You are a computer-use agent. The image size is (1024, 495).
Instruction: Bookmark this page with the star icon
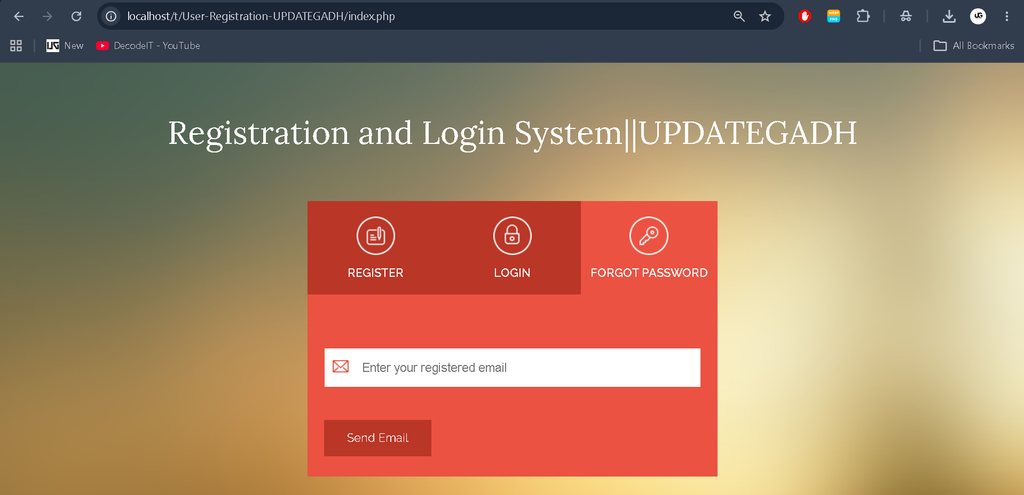(x=765, y=16)
